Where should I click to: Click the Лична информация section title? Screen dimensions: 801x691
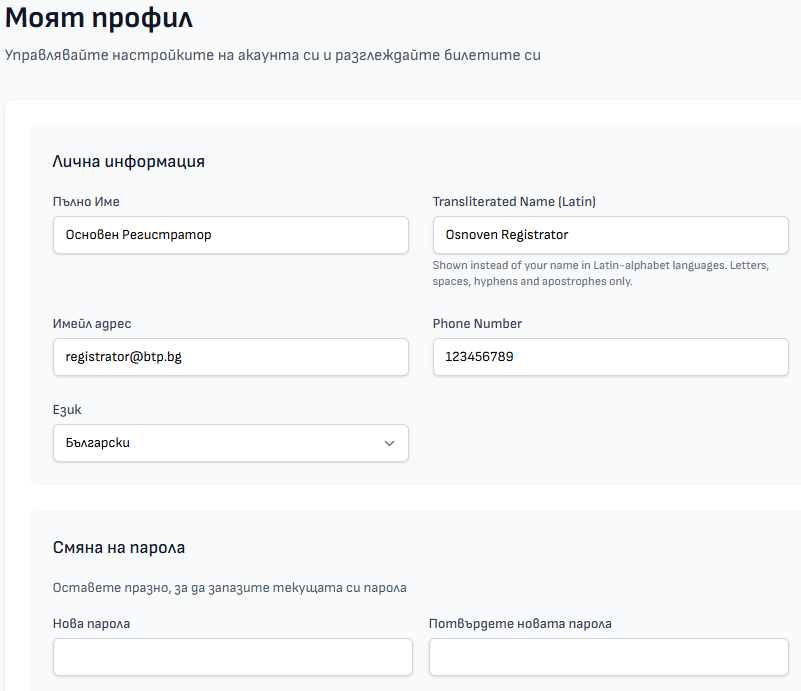tap(129, 161)
